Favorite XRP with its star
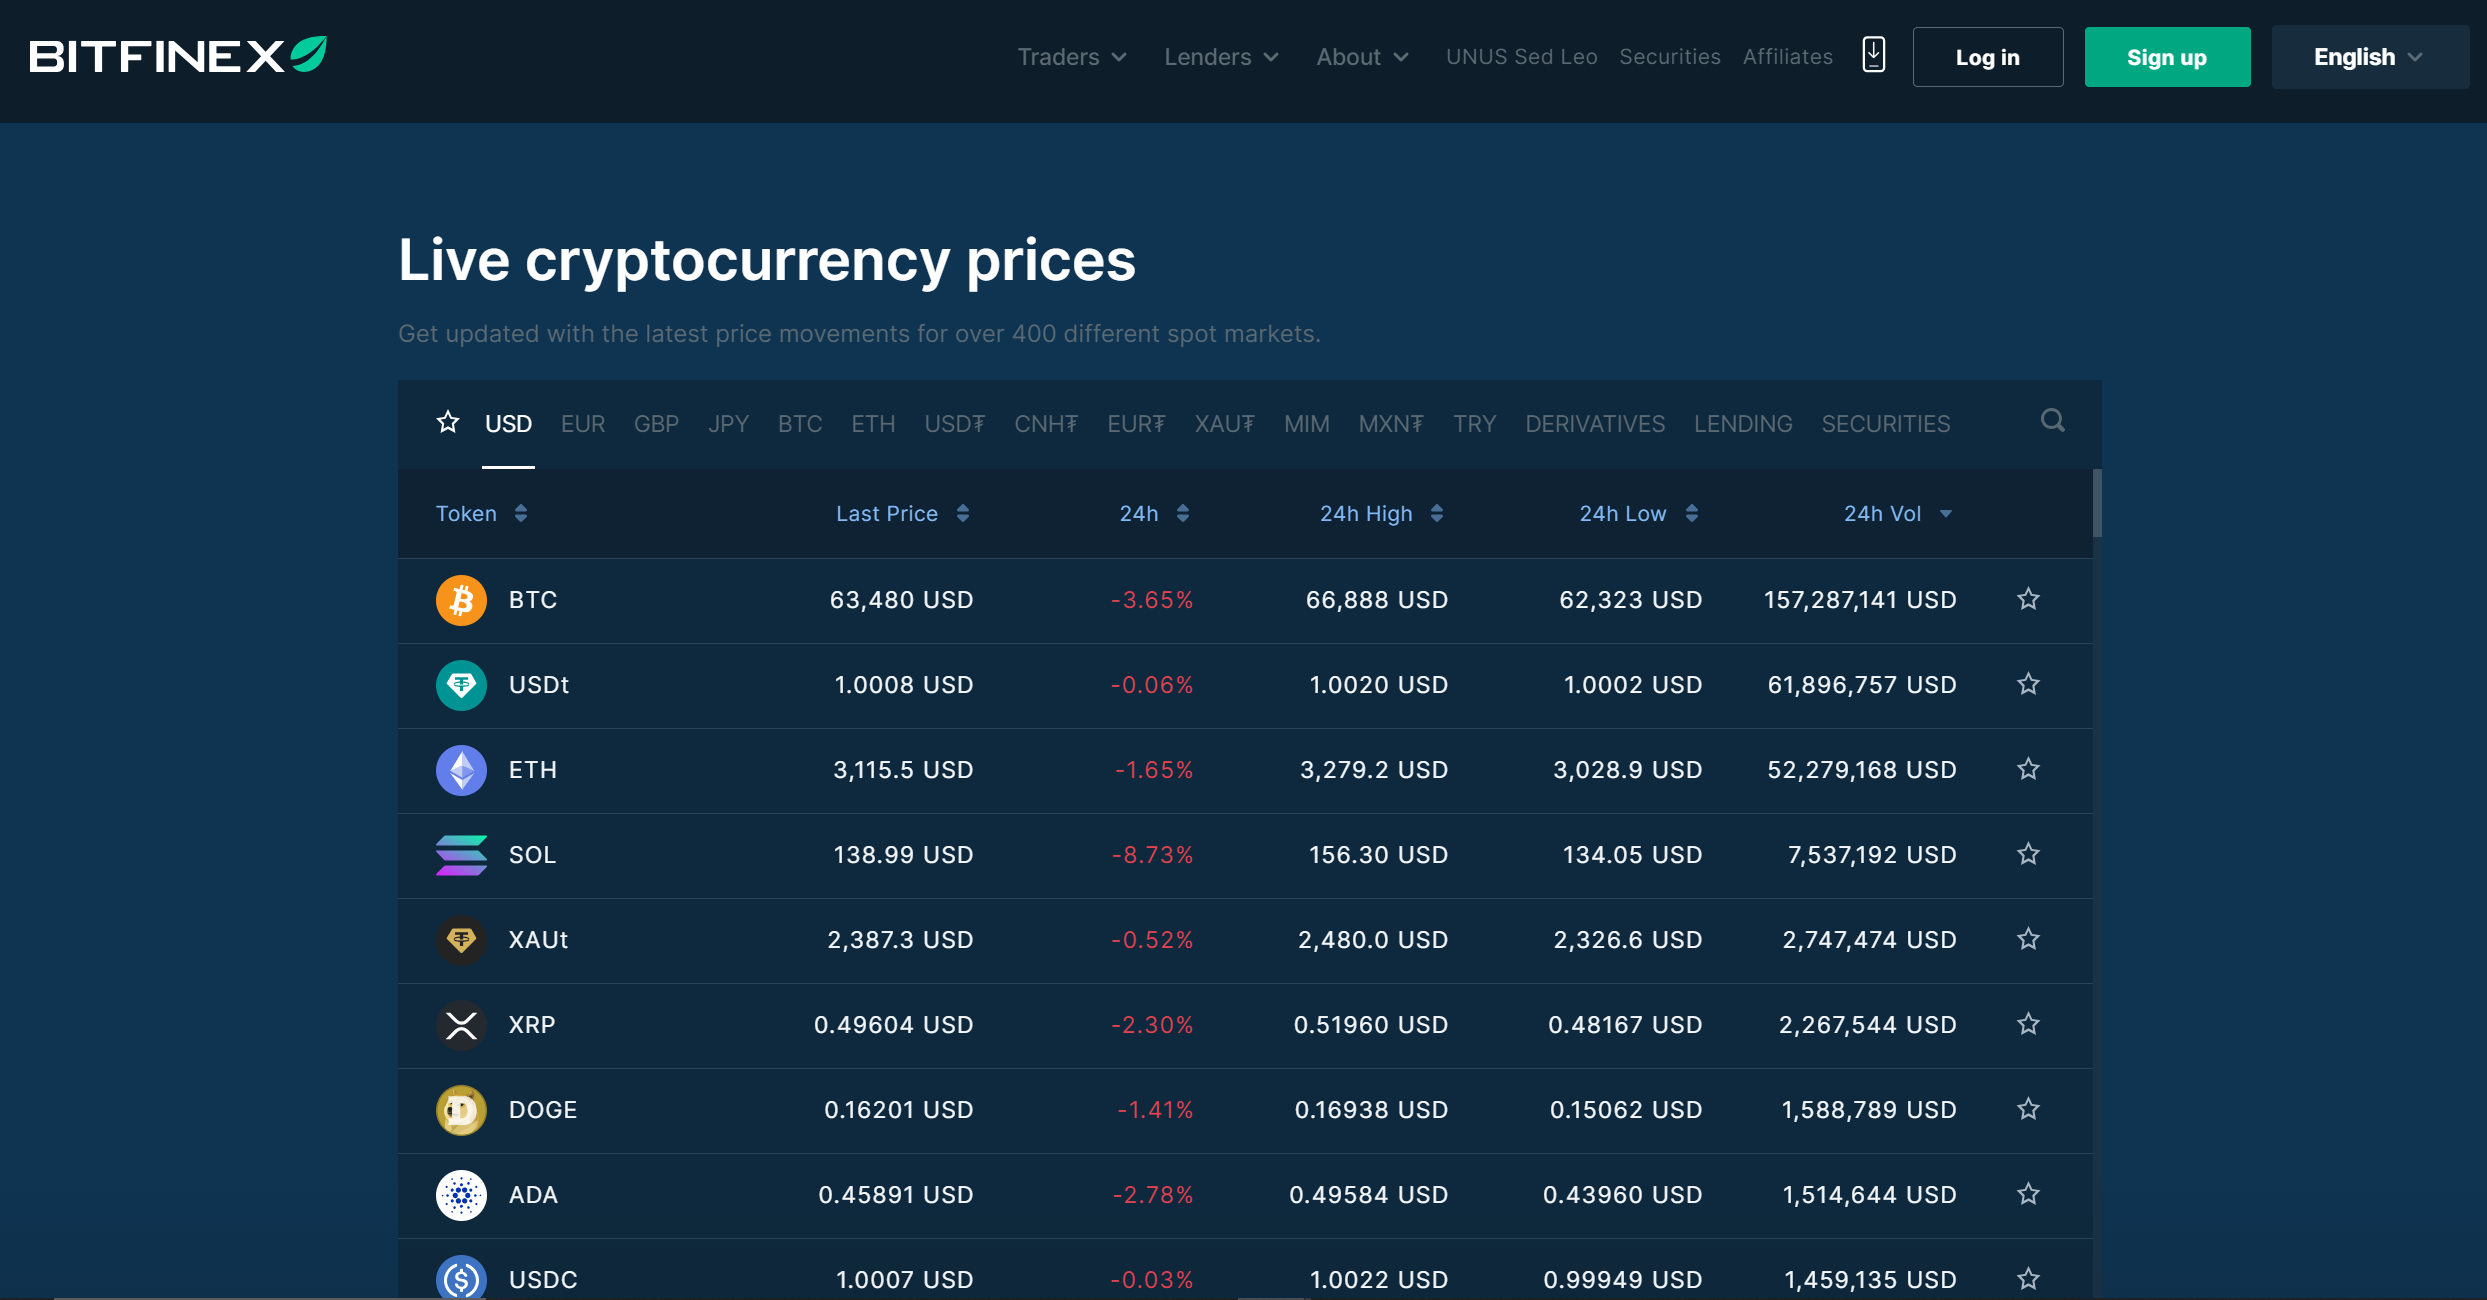 [x=2028, y=1024]
